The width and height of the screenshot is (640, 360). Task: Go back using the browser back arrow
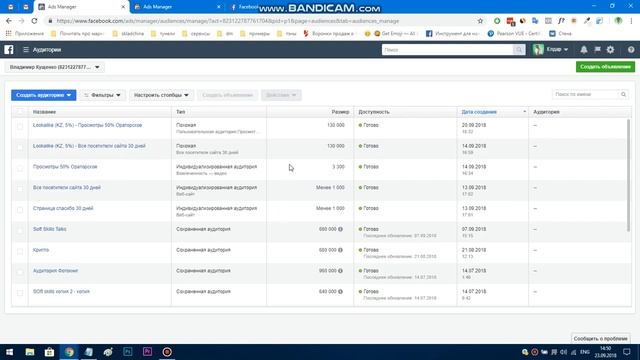9,21
